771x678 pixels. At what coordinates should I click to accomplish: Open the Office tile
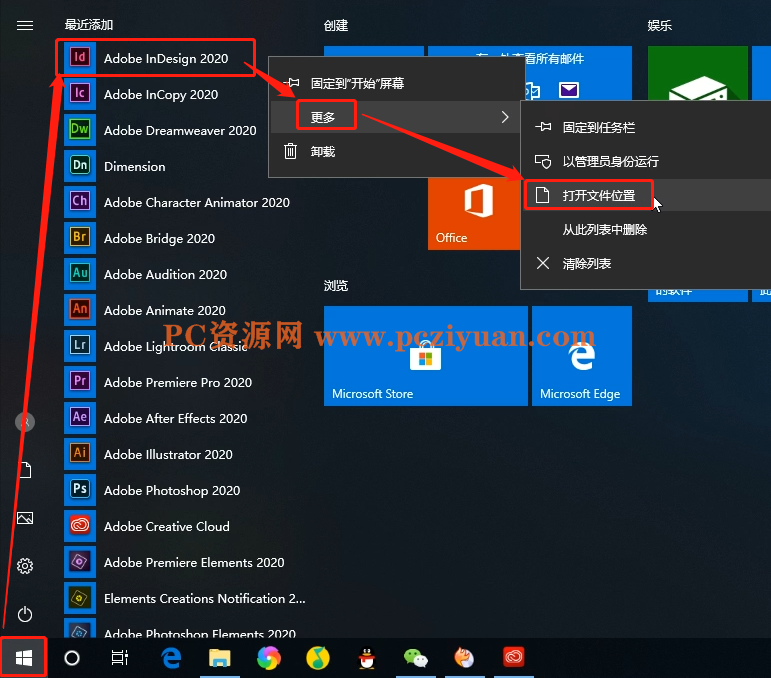tap(474, 213)
